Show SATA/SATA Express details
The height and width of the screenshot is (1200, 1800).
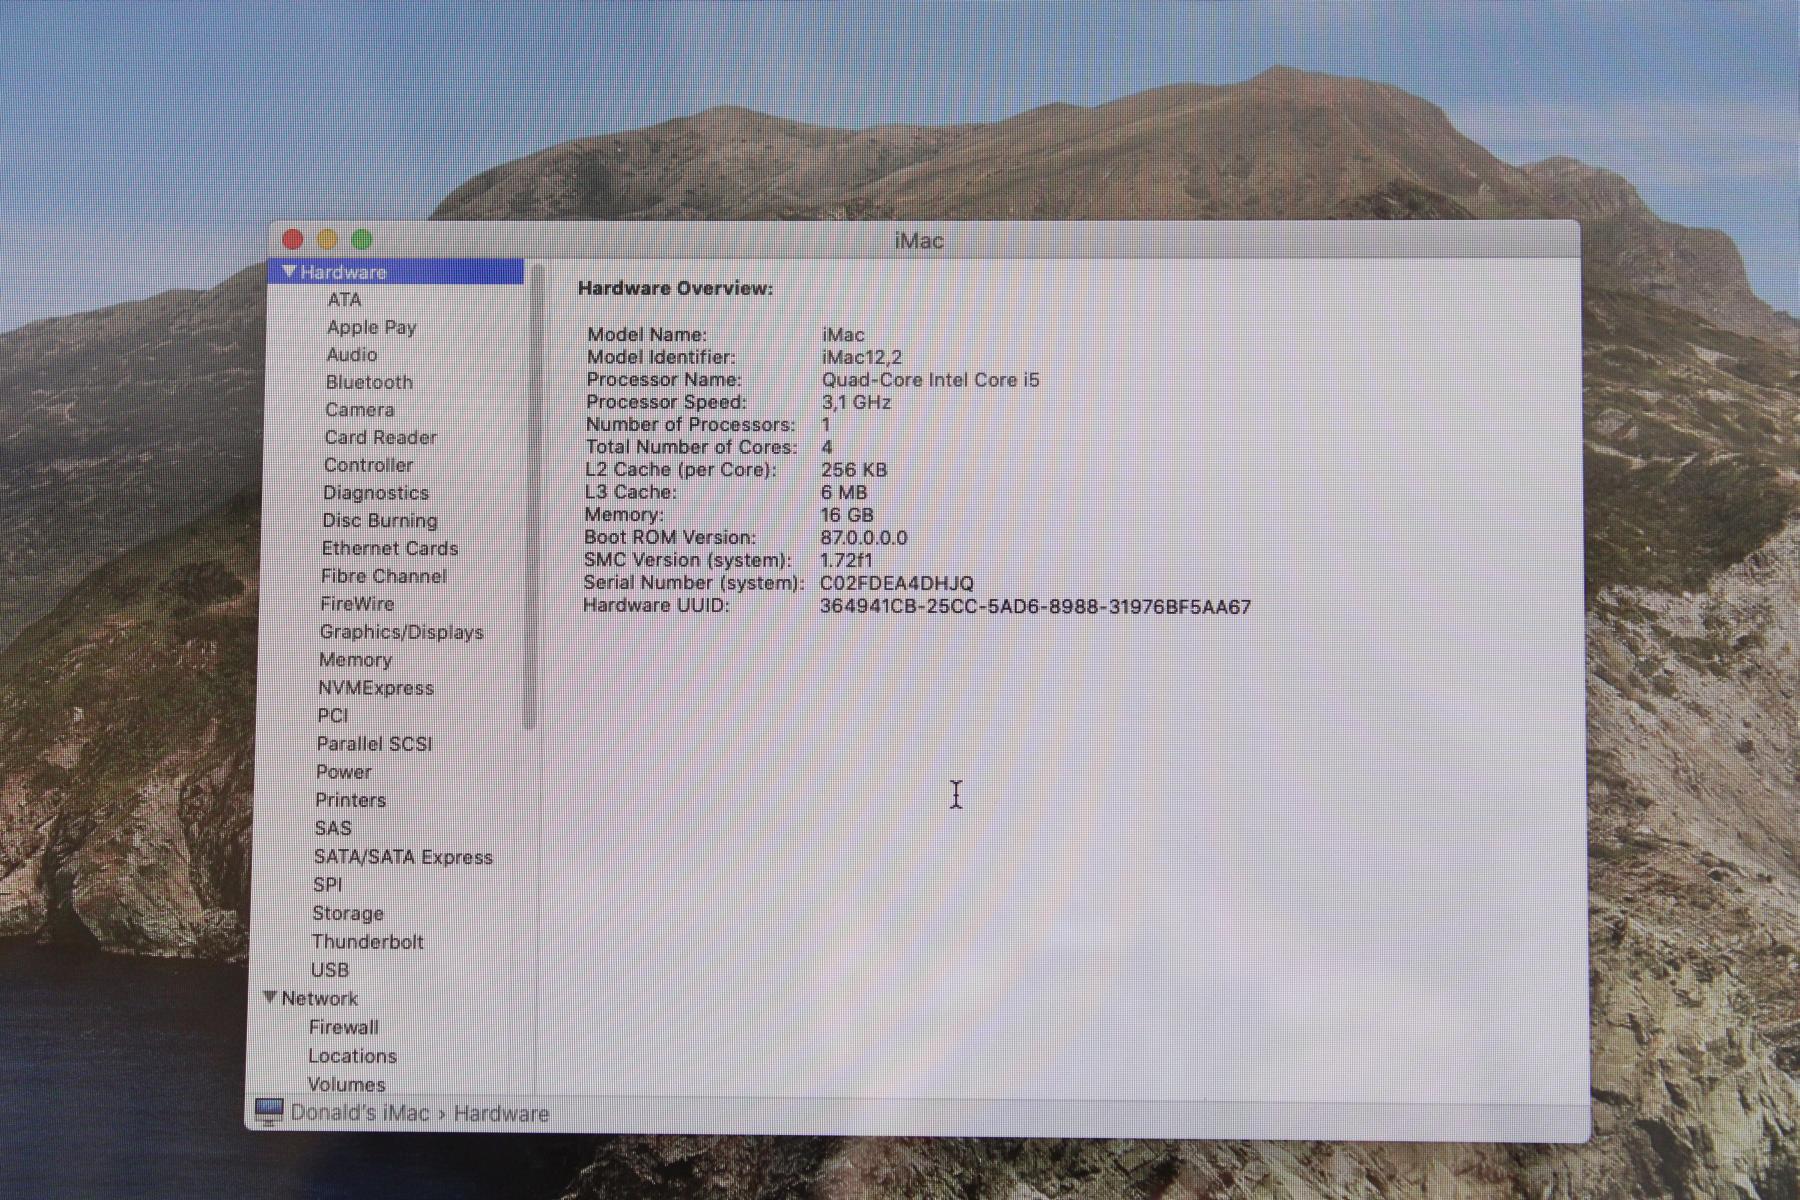point(404,857)
